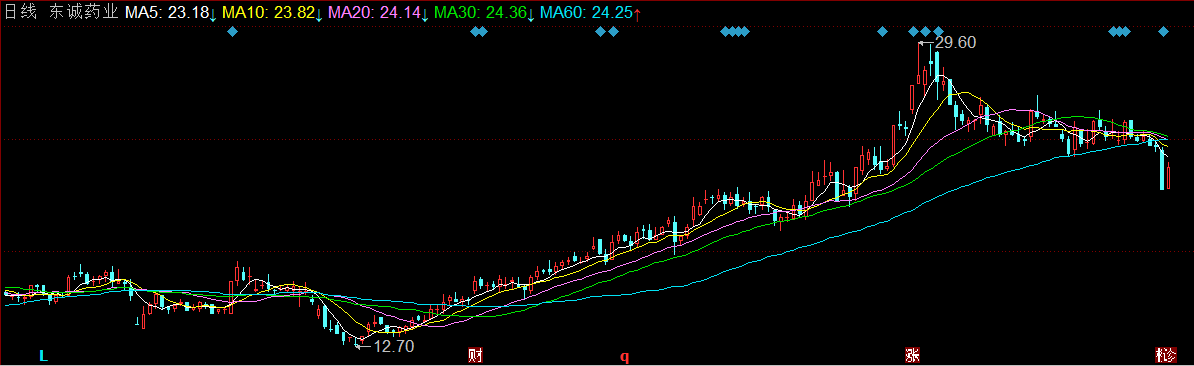1194x366 pixels.
Task: Open the cyan L event marker
Action: [x=43, y=355]
